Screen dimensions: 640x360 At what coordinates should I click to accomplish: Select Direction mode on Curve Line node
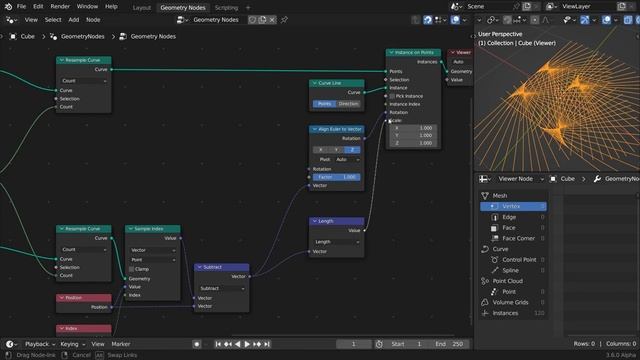(x=349, y=104)
